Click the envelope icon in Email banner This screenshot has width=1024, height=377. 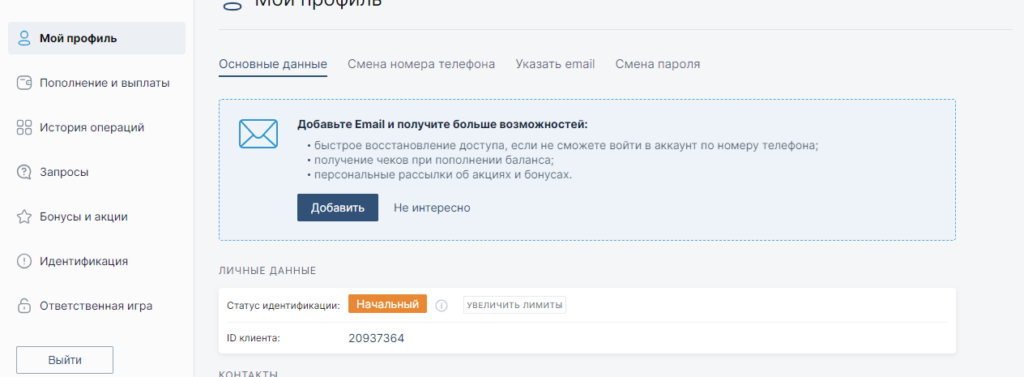tap(258, 133)
